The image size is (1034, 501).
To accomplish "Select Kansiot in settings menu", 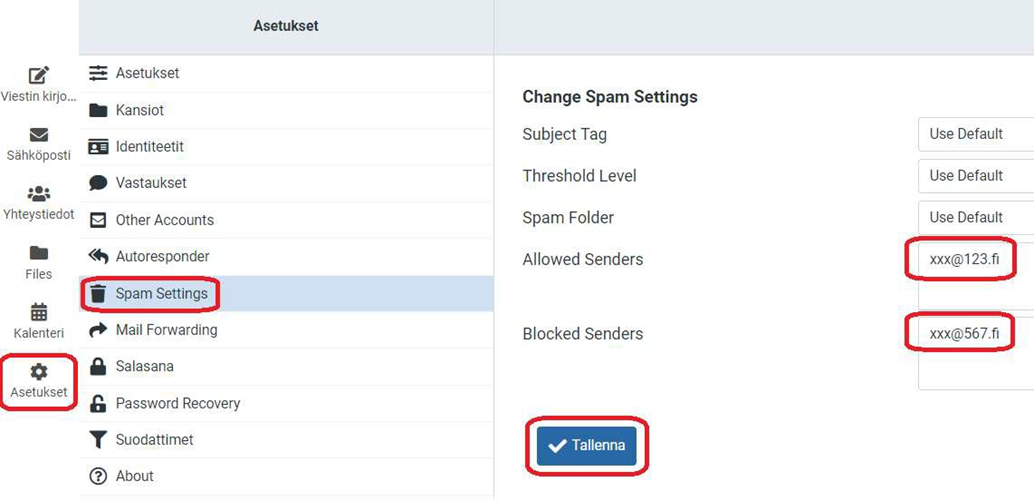I will point(140,110).
